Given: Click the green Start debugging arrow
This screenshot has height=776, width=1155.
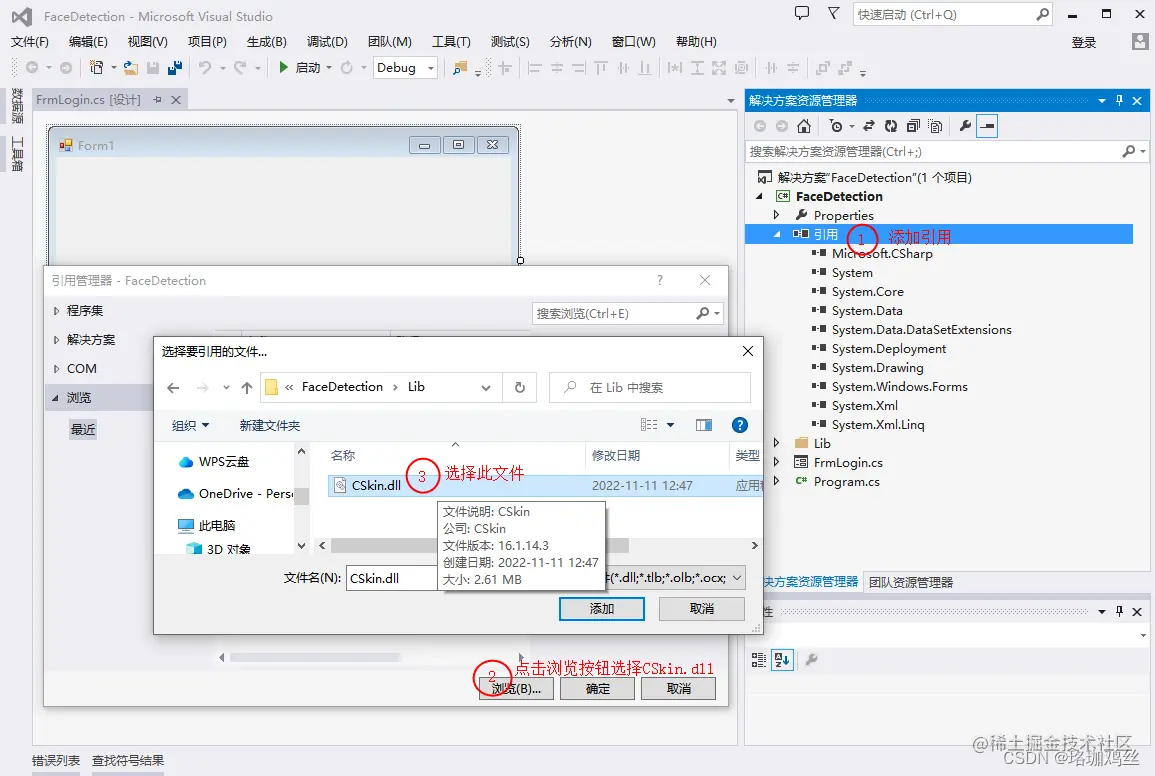Looking at the screenshot, I should [284, 68].
